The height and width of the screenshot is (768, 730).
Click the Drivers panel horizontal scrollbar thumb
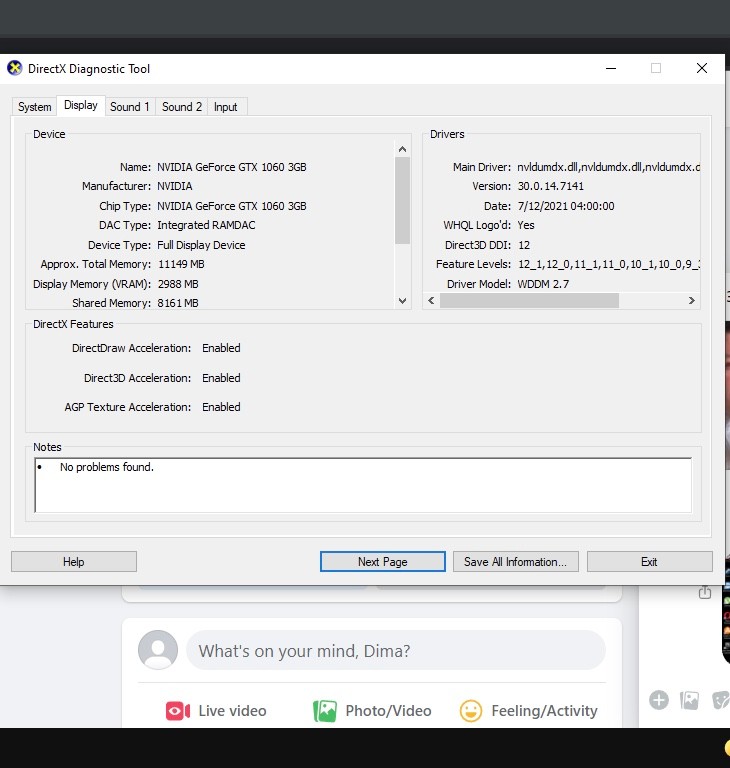point(529,300)
